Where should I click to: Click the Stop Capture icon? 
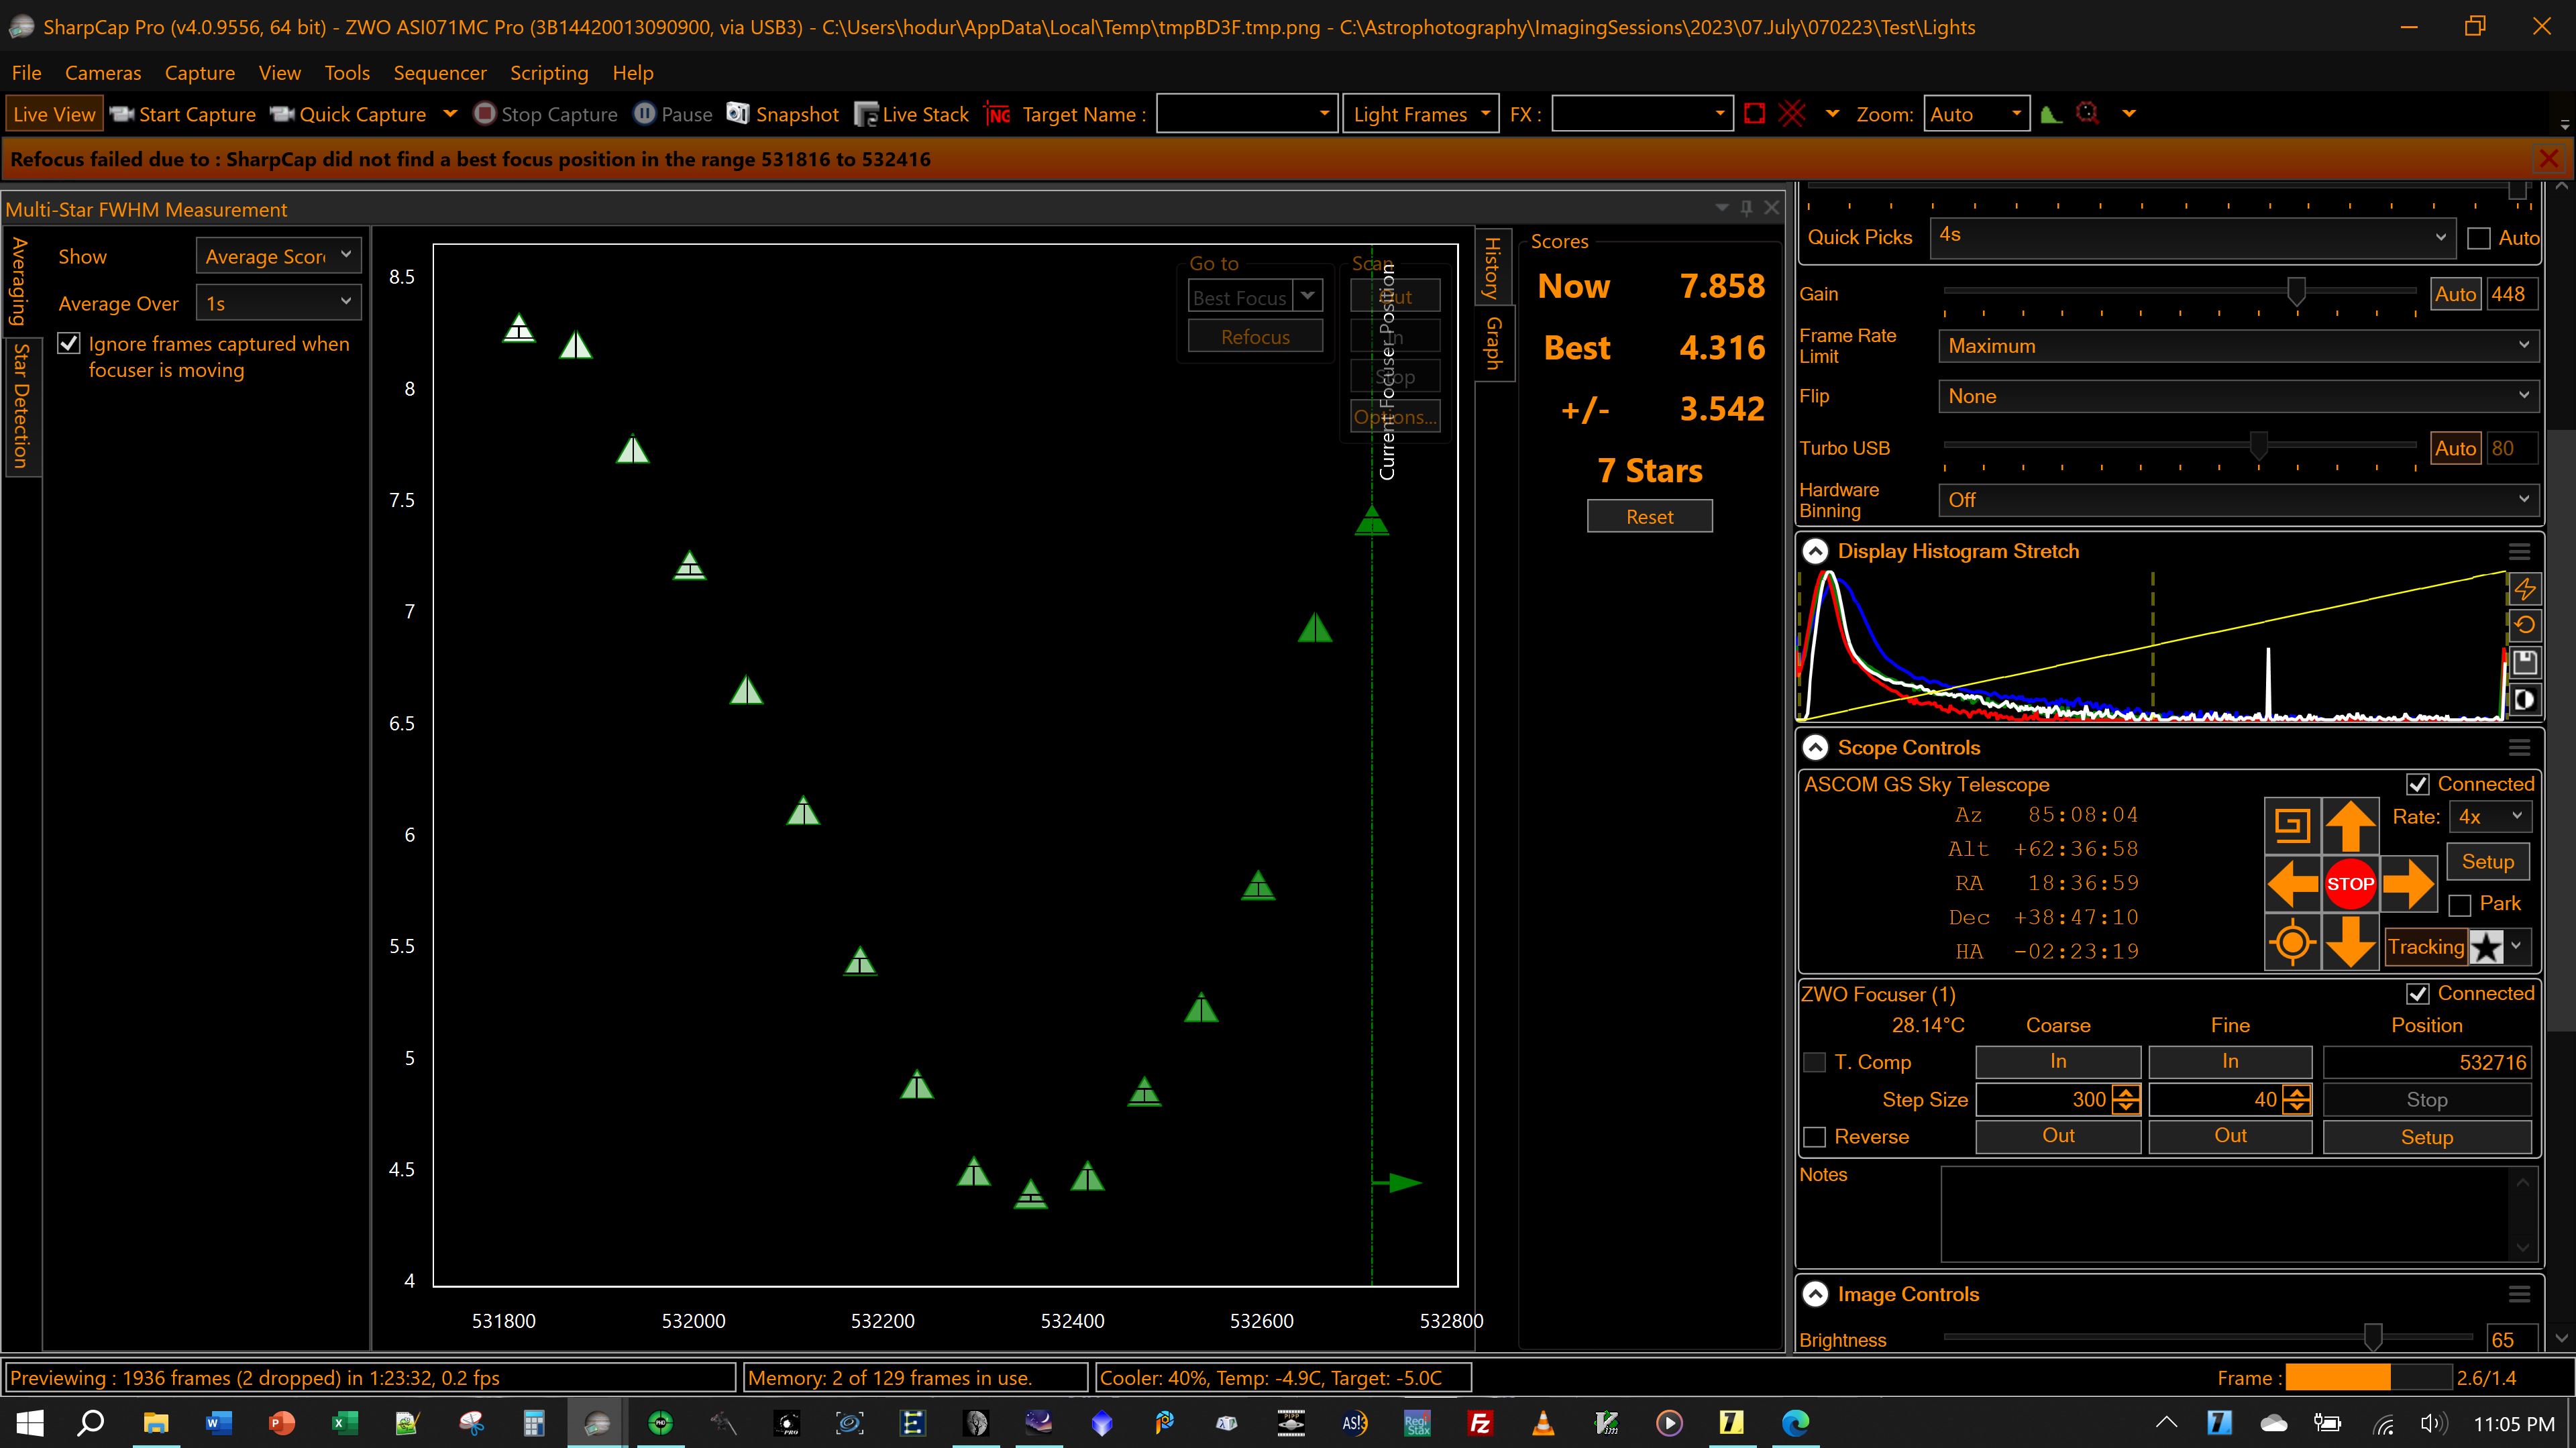coord(484,114)
